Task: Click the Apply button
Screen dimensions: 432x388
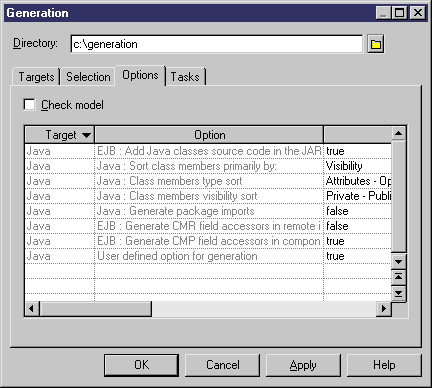Action: [303, 365]
